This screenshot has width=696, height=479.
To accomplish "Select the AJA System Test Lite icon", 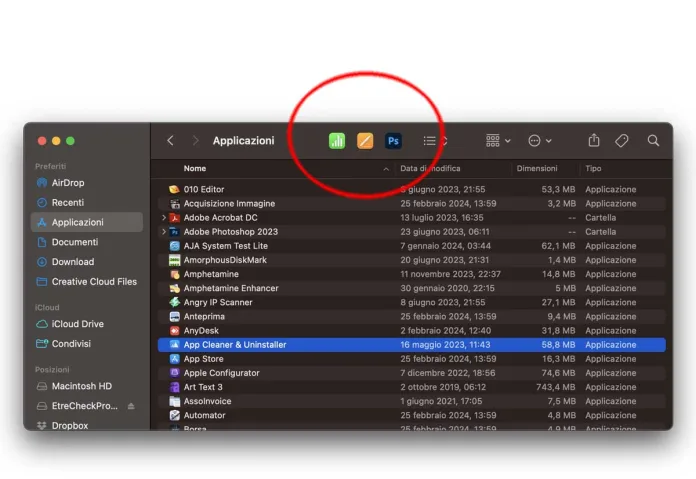I will tap(174, 246).
